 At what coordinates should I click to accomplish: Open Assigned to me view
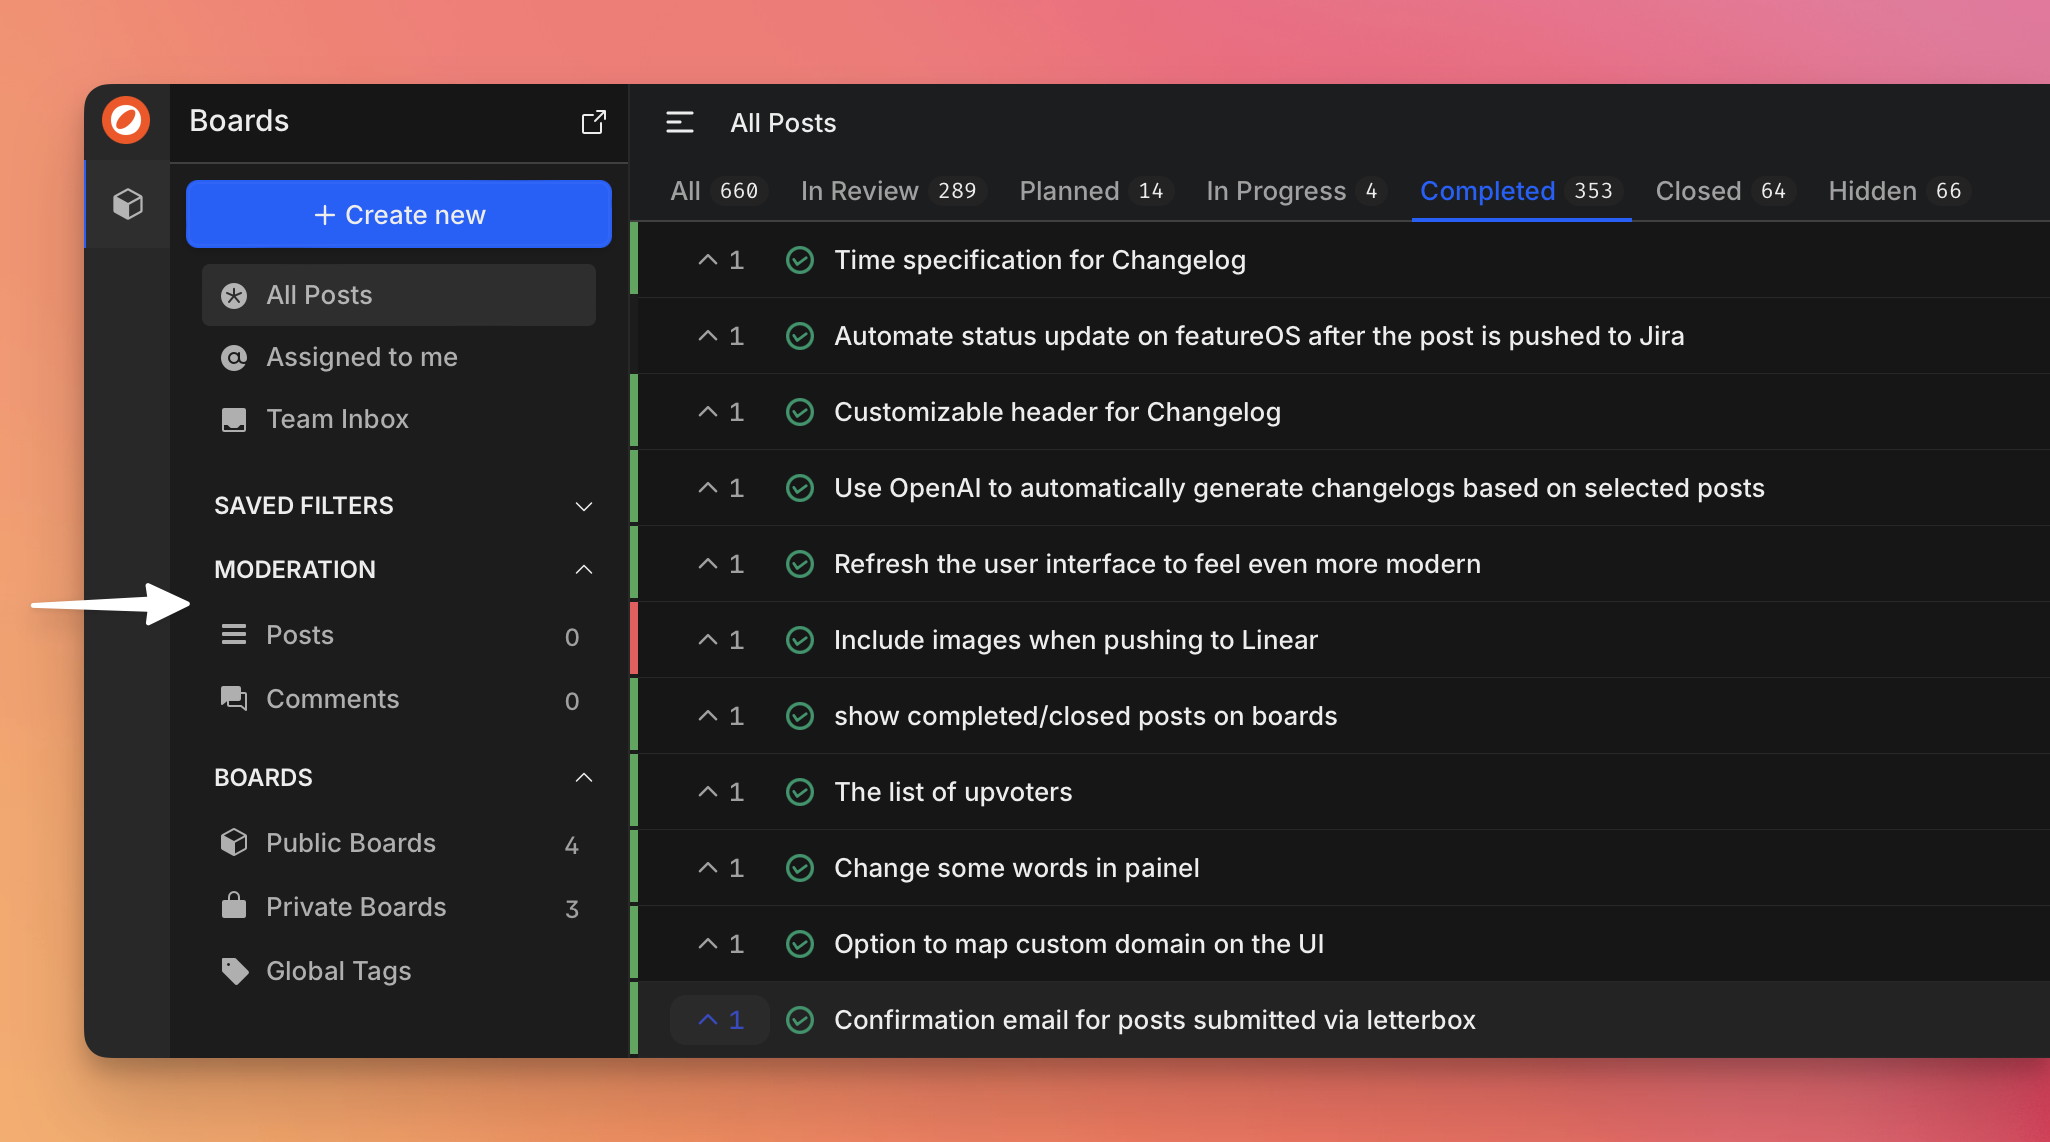click(361, 357)
